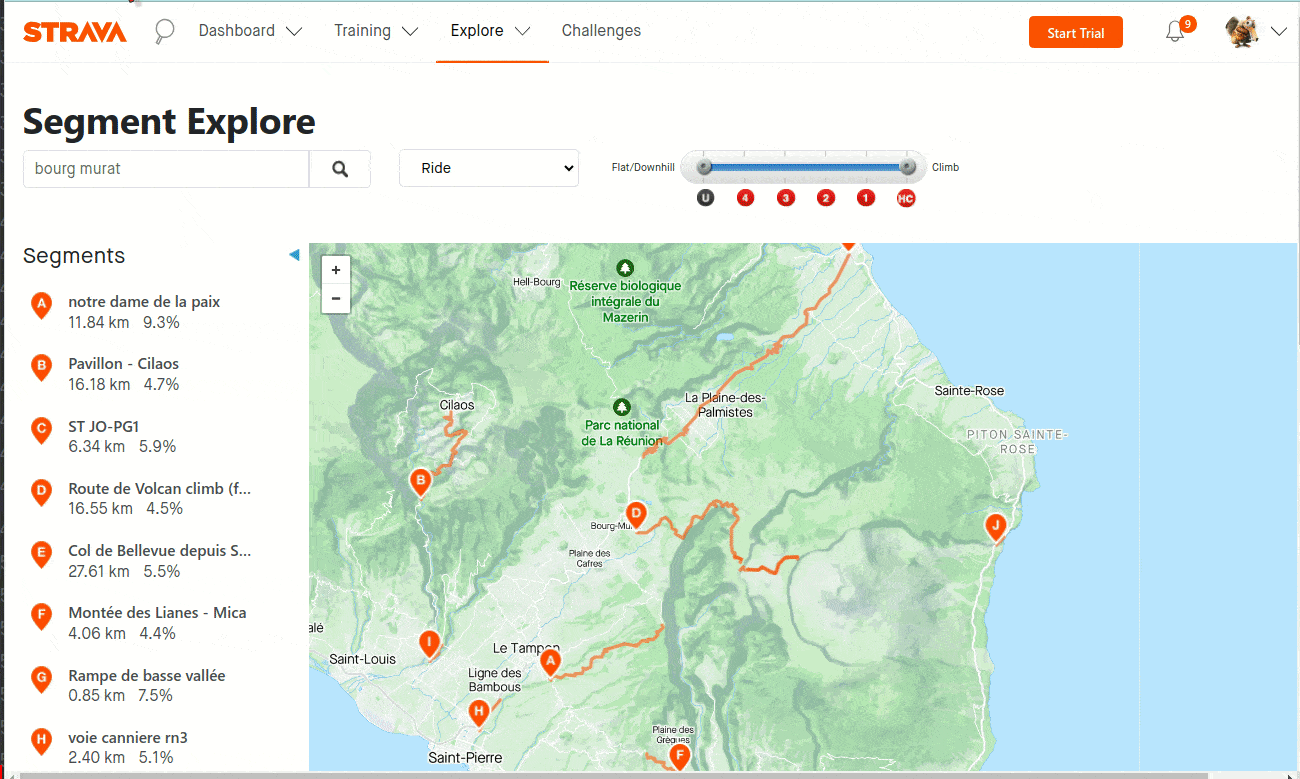
Task: Click the category 1 climb badge
Action: coord(866,198)
